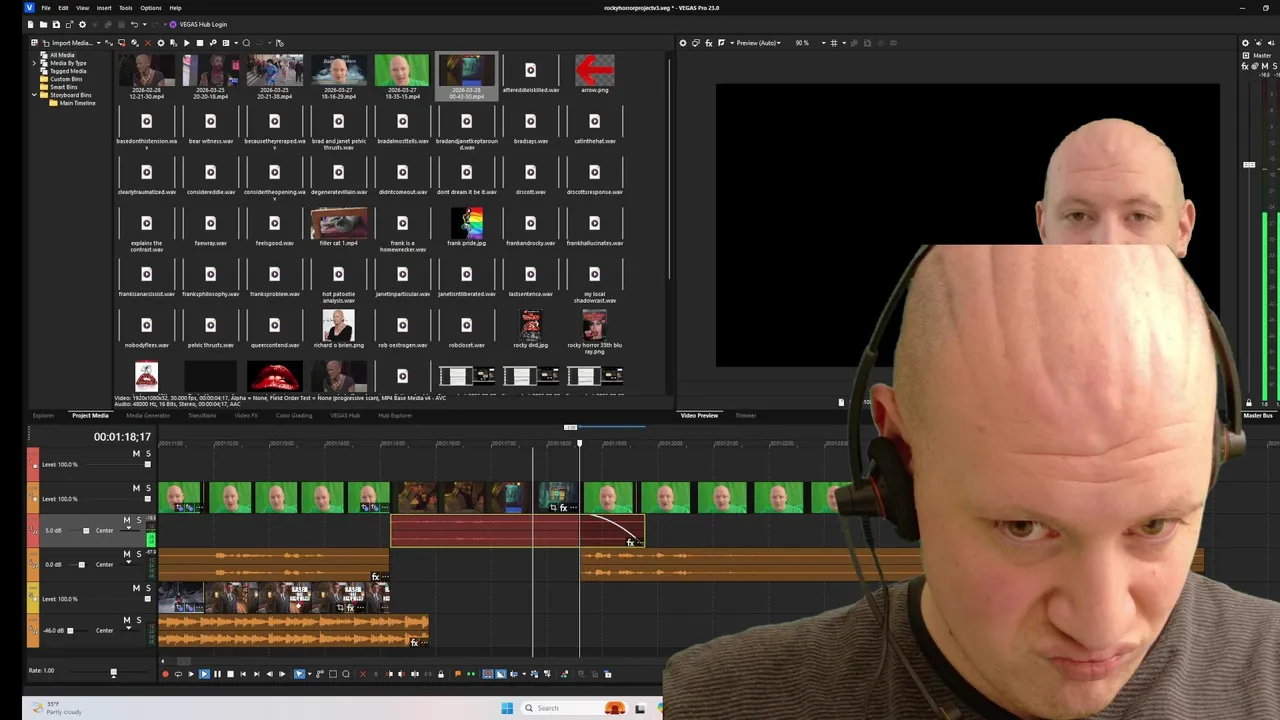
Task: Select the Smart Bins folder
Action: coord(64,87)
